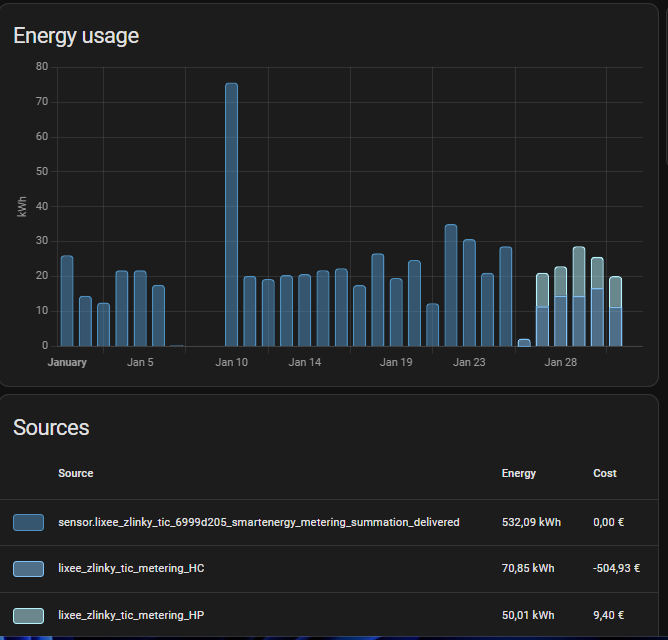Select the lixee_zlinky_tic_metering_HP source row
This screenshot has height=640, width=668.
point(131,615)
